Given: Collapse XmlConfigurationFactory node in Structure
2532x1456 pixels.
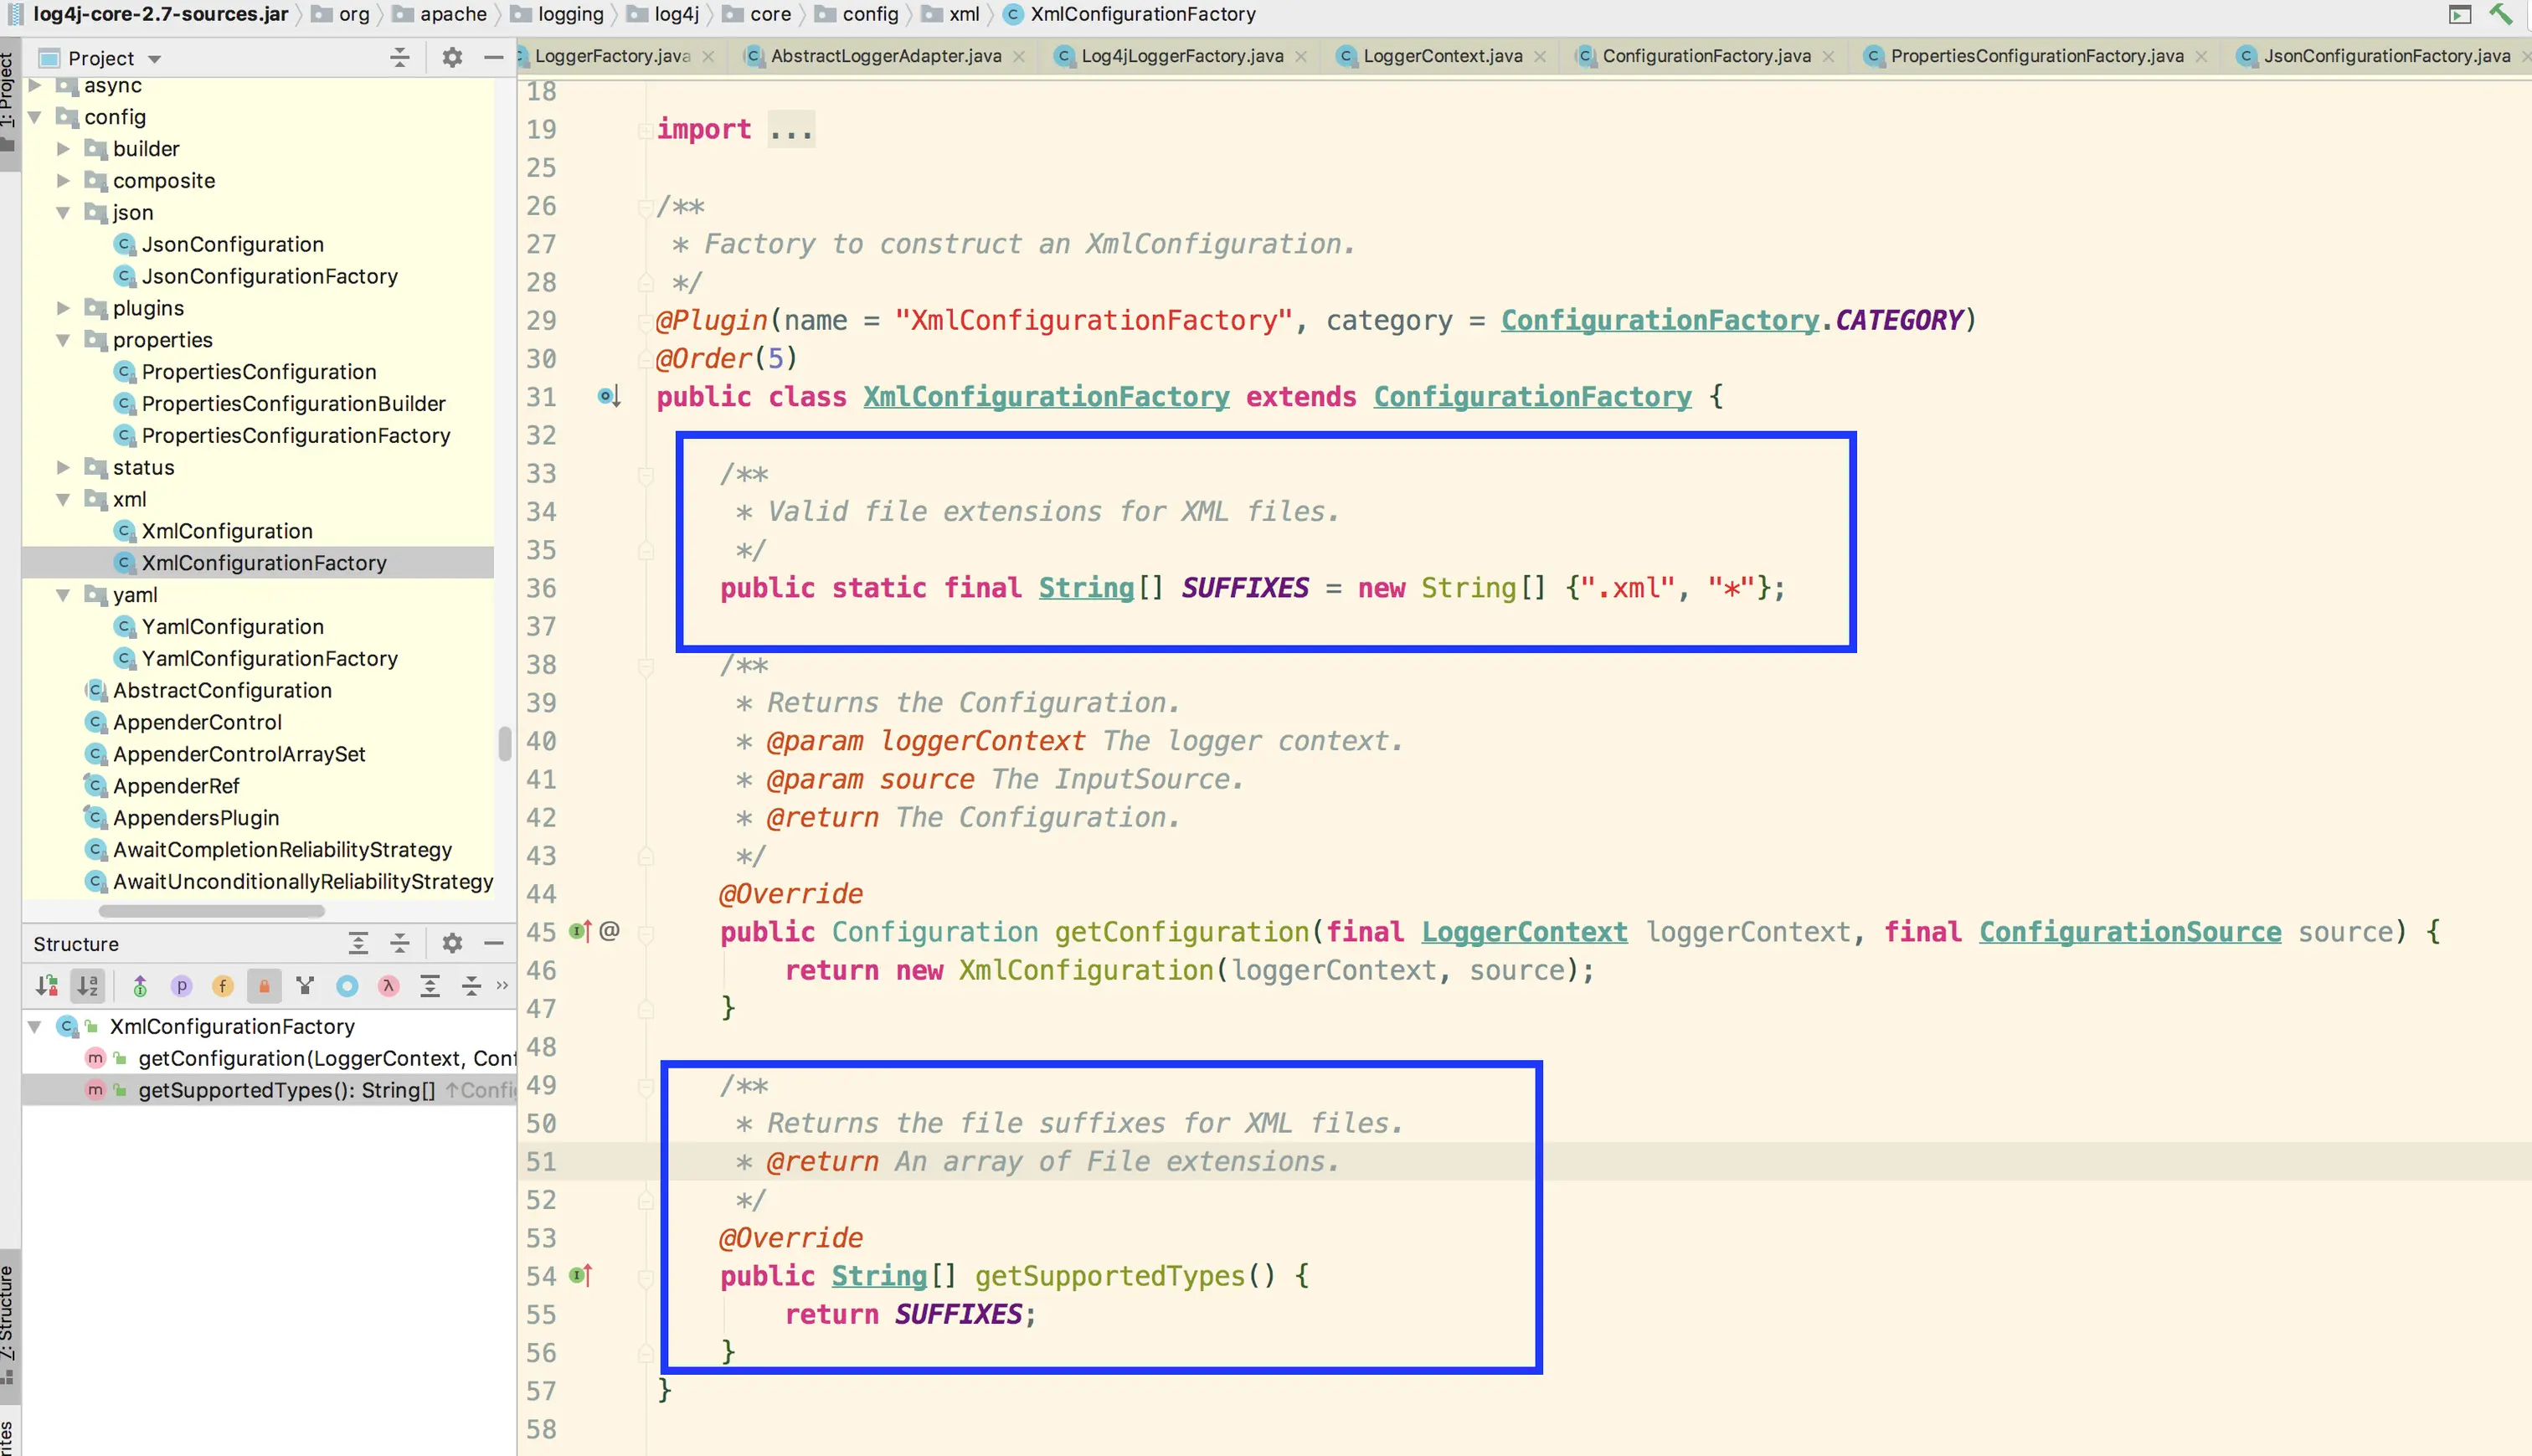Looking at the screenshot, I should [35, 1026].
